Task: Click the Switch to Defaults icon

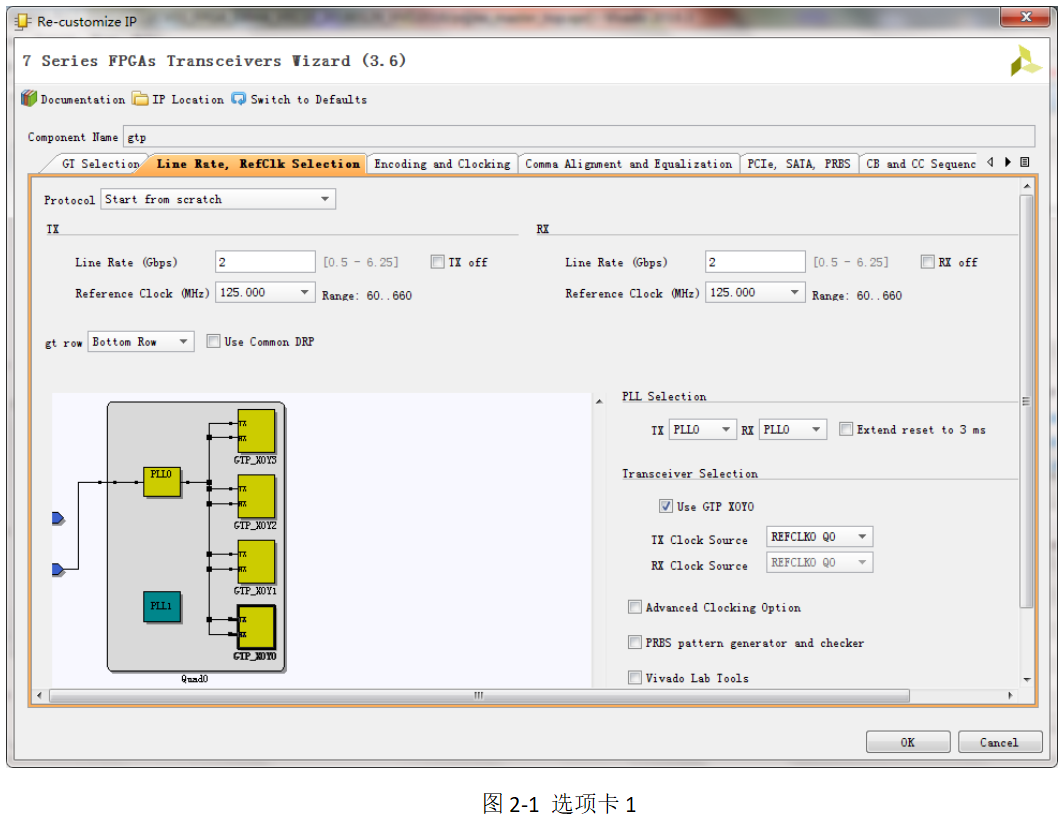Action: [x=238, y=99]
